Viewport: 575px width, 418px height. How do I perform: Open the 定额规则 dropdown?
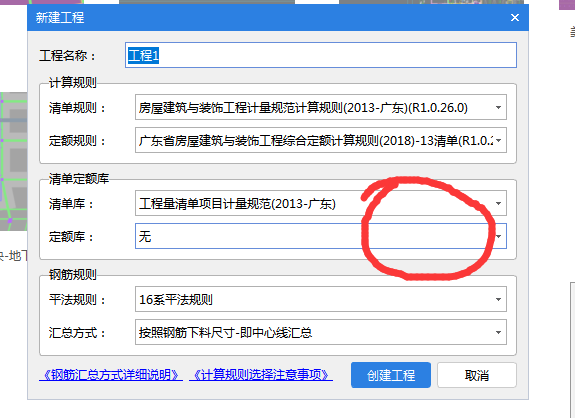point(321,140)
